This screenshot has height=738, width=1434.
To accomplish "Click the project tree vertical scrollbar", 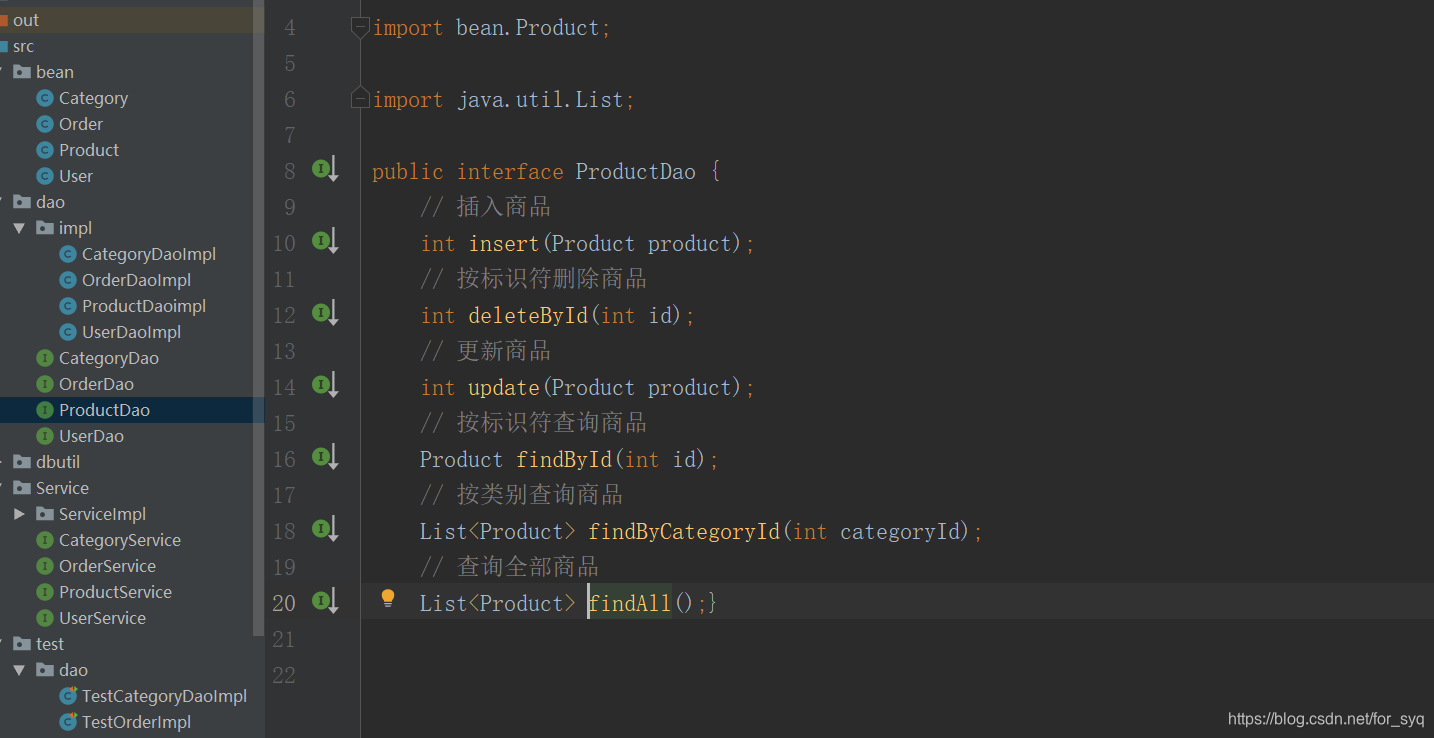I will [259, 320].
